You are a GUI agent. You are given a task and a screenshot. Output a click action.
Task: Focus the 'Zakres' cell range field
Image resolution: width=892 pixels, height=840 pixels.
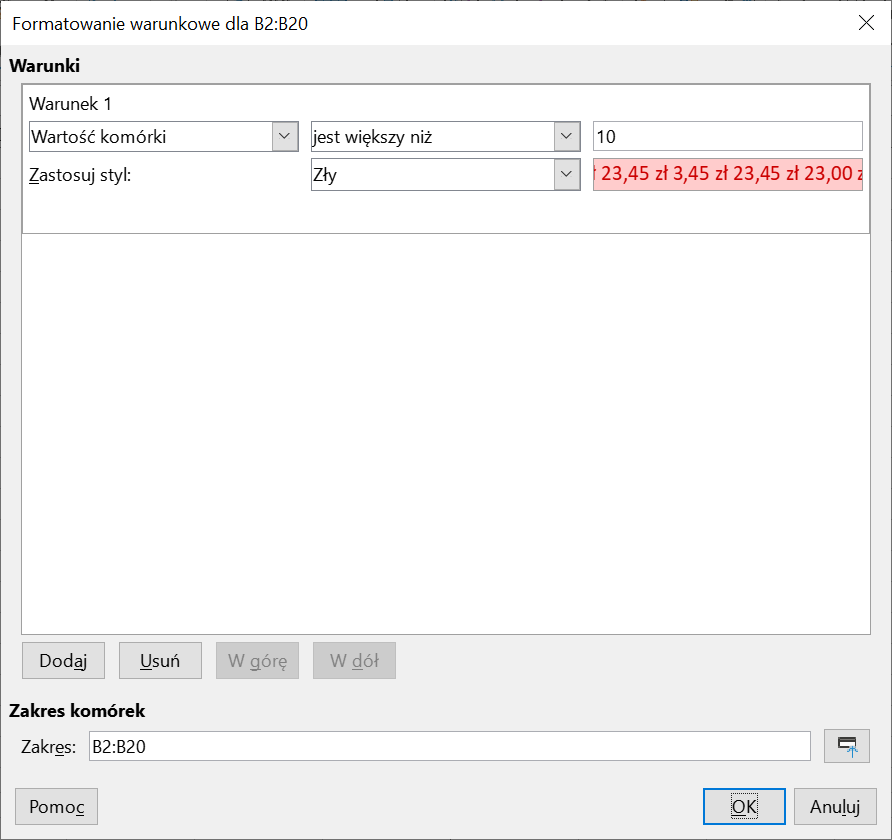449,746
